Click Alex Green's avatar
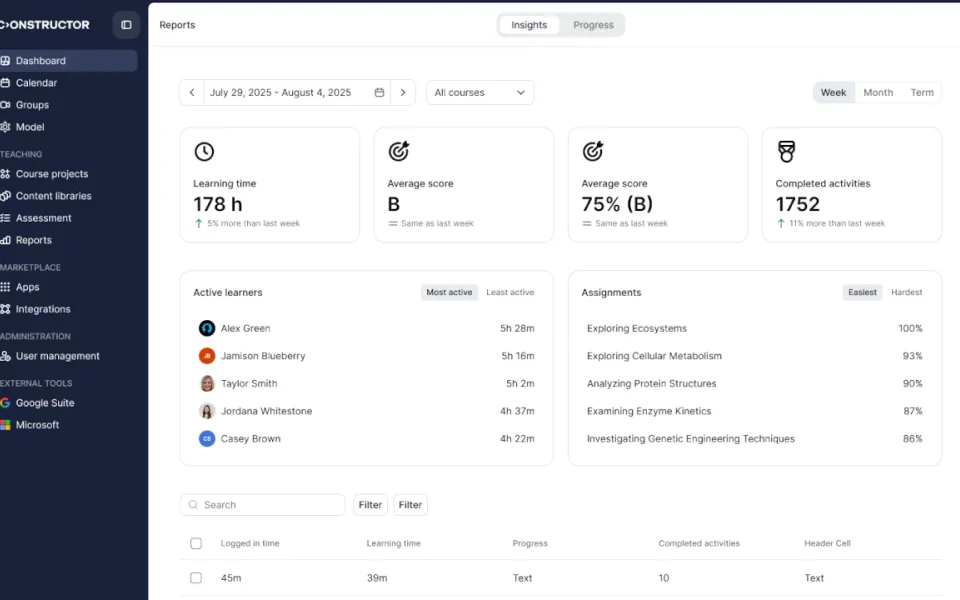 click(207, 328)
